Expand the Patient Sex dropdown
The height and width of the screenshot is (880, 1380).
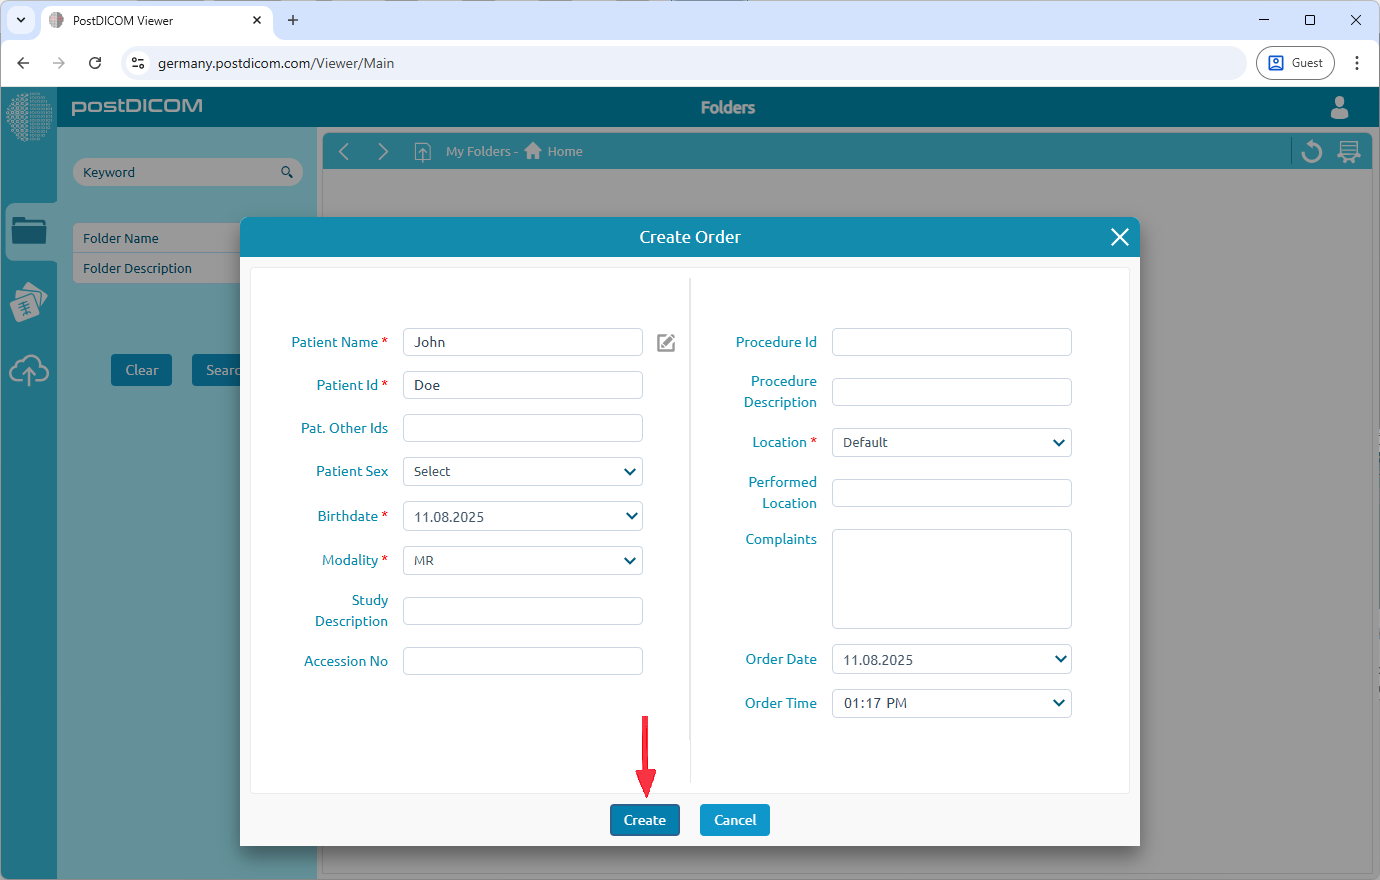point(522,472)
